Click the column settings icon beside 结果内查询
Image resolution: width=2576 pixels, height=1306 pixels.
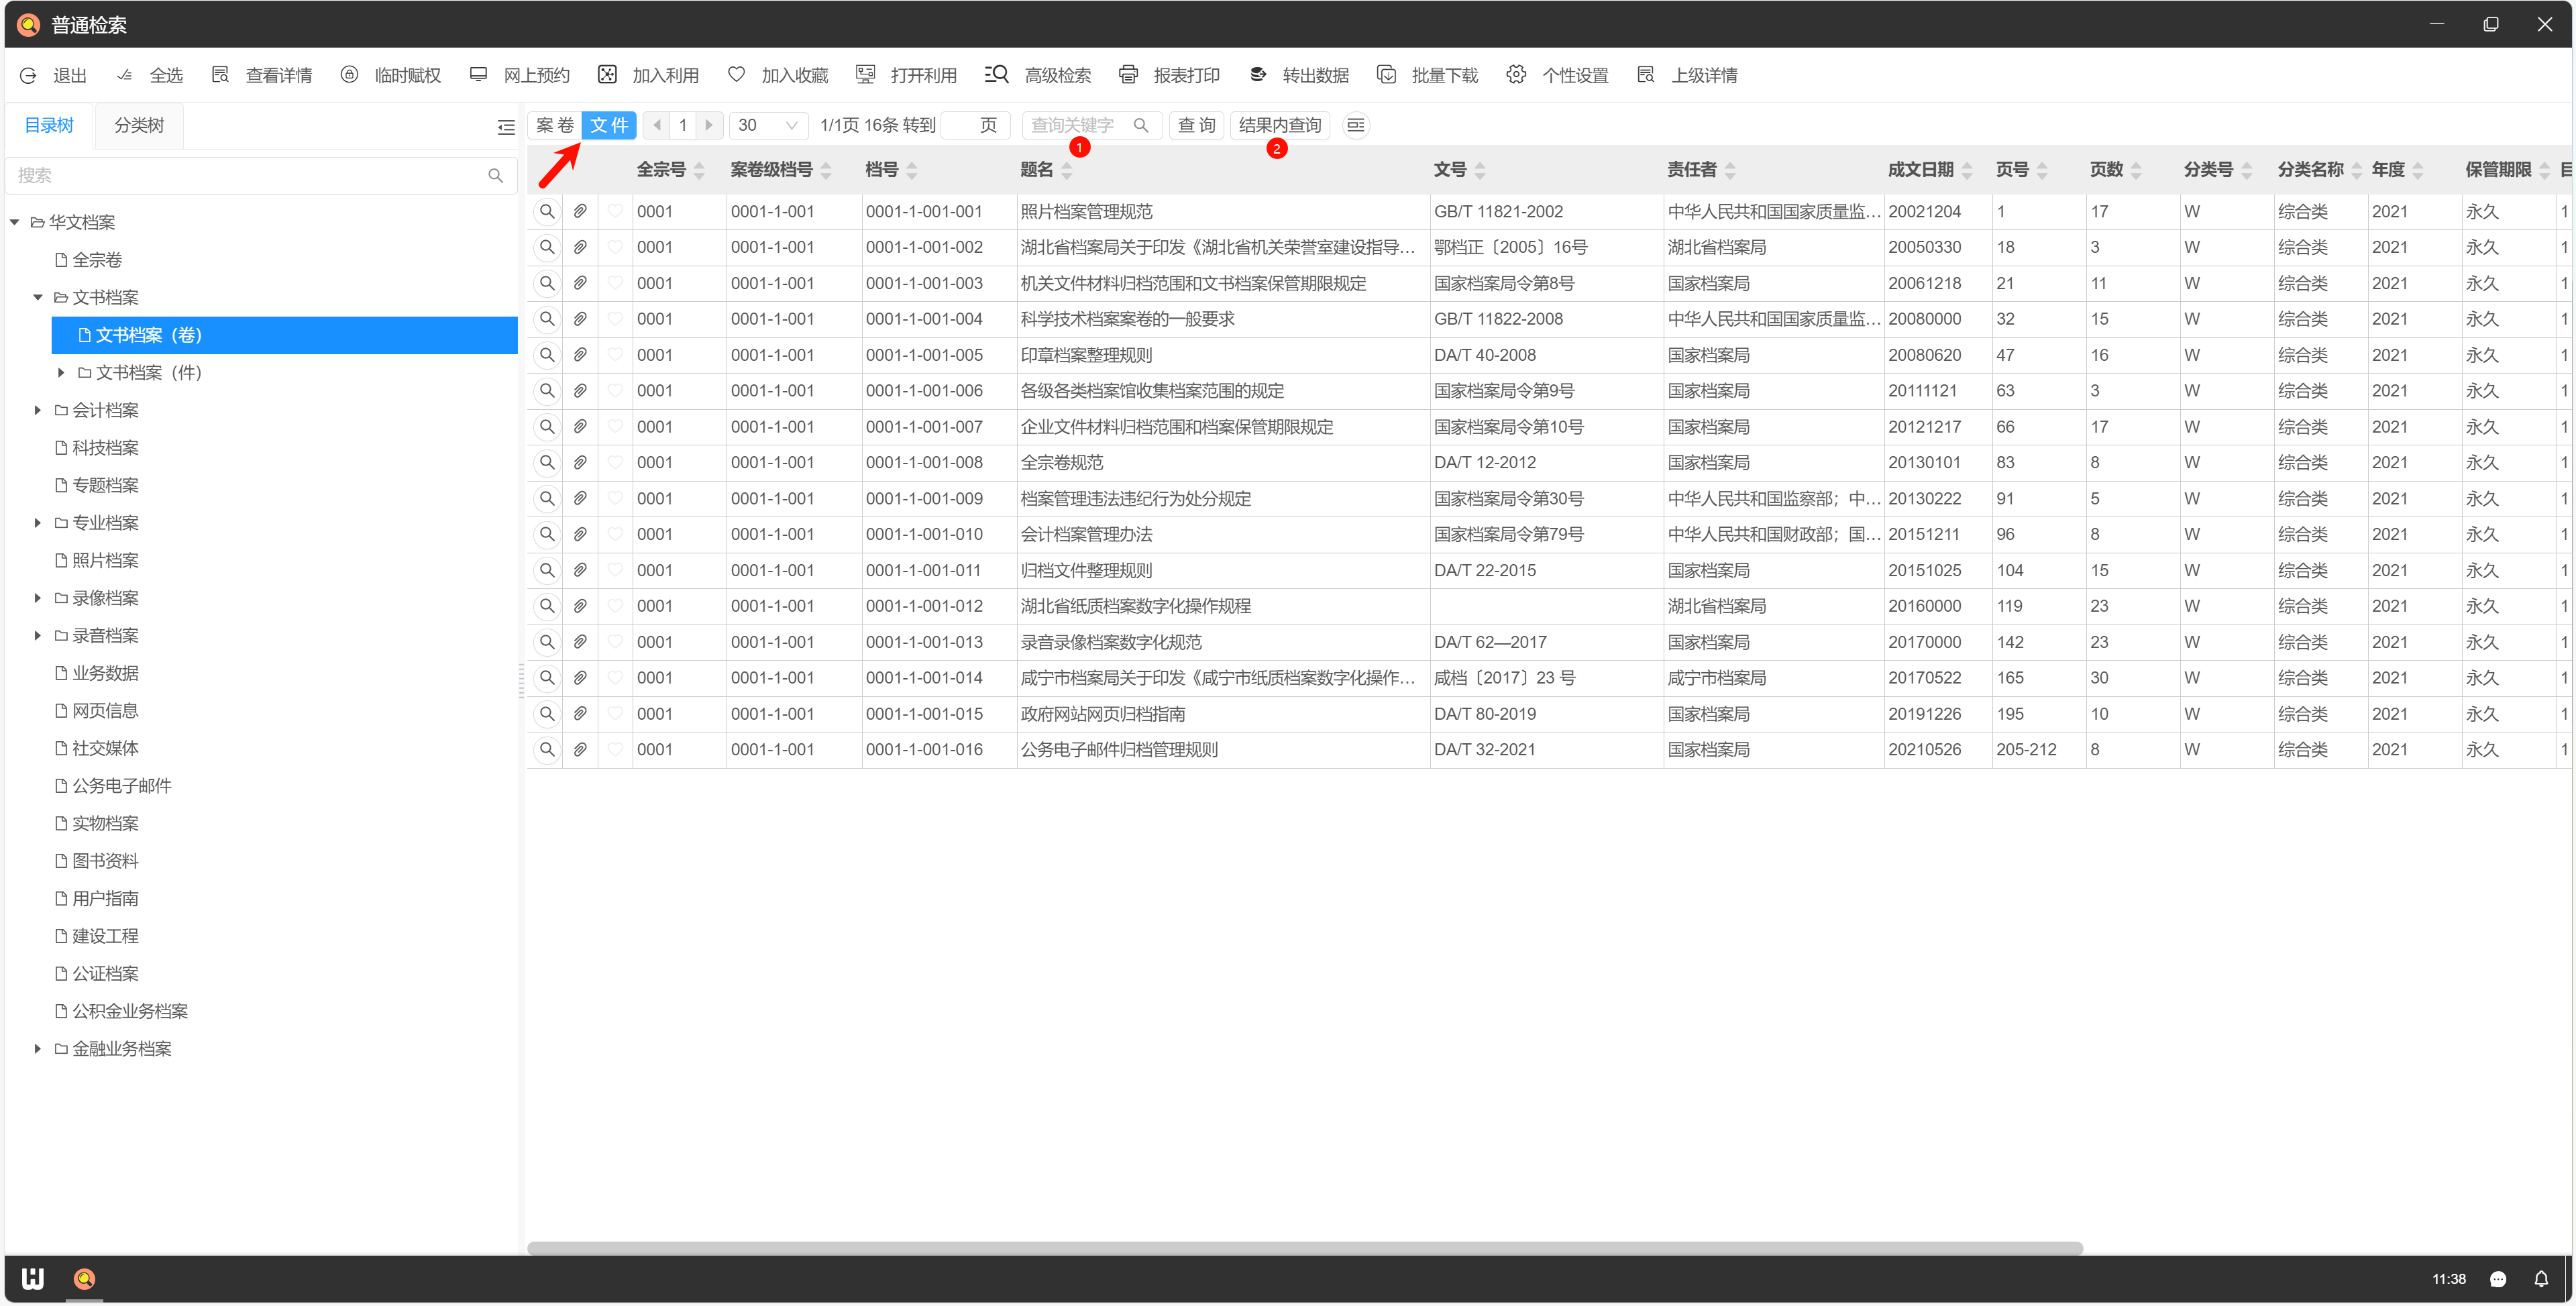[1355, 125]
